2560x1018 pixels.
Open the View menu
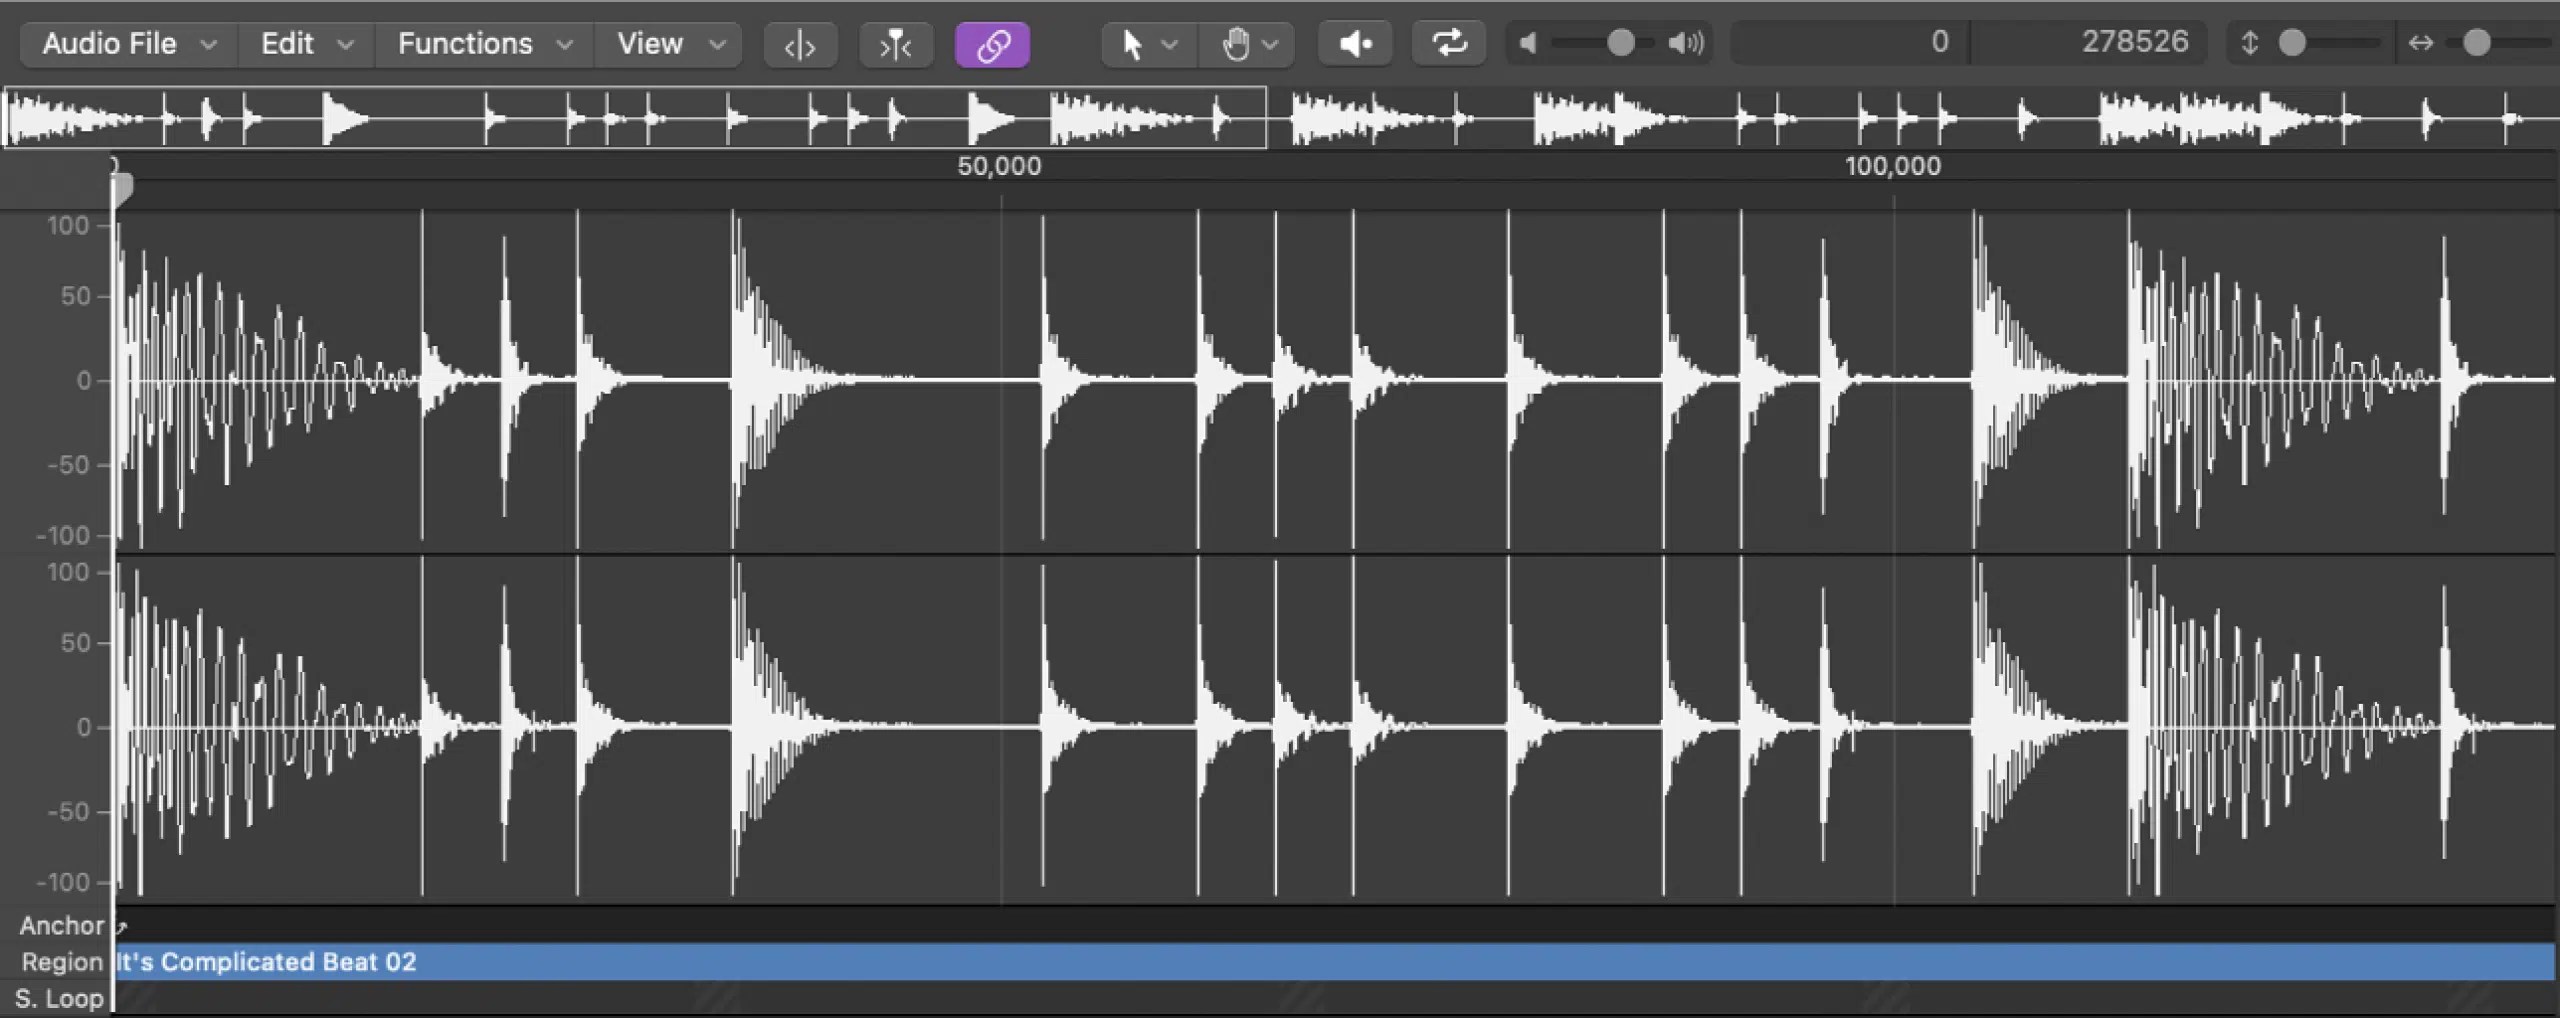point(665,43)
